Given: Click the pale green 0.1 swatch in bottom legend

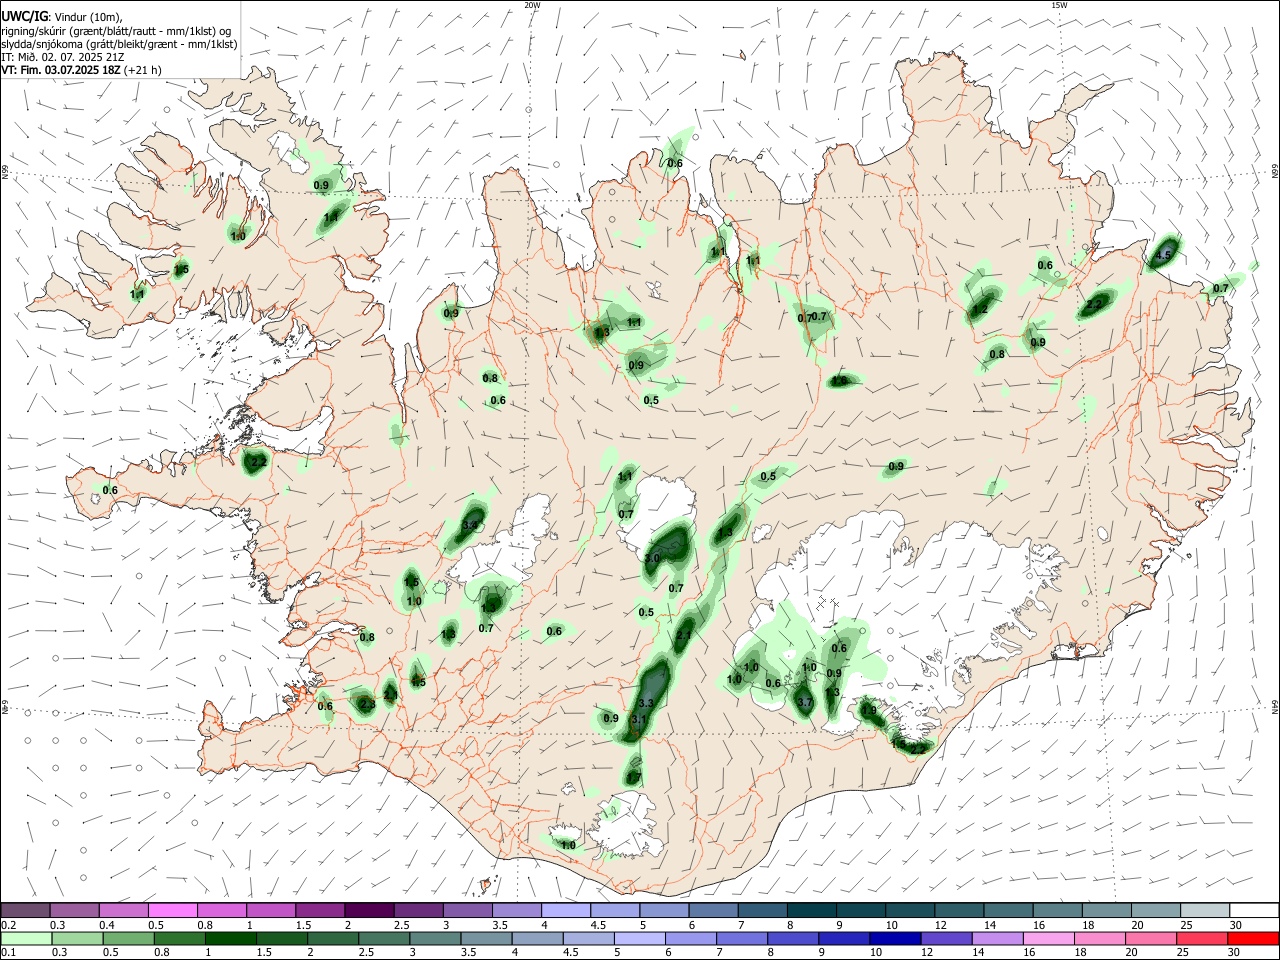Looking at the screenshot, I should 26,938.
